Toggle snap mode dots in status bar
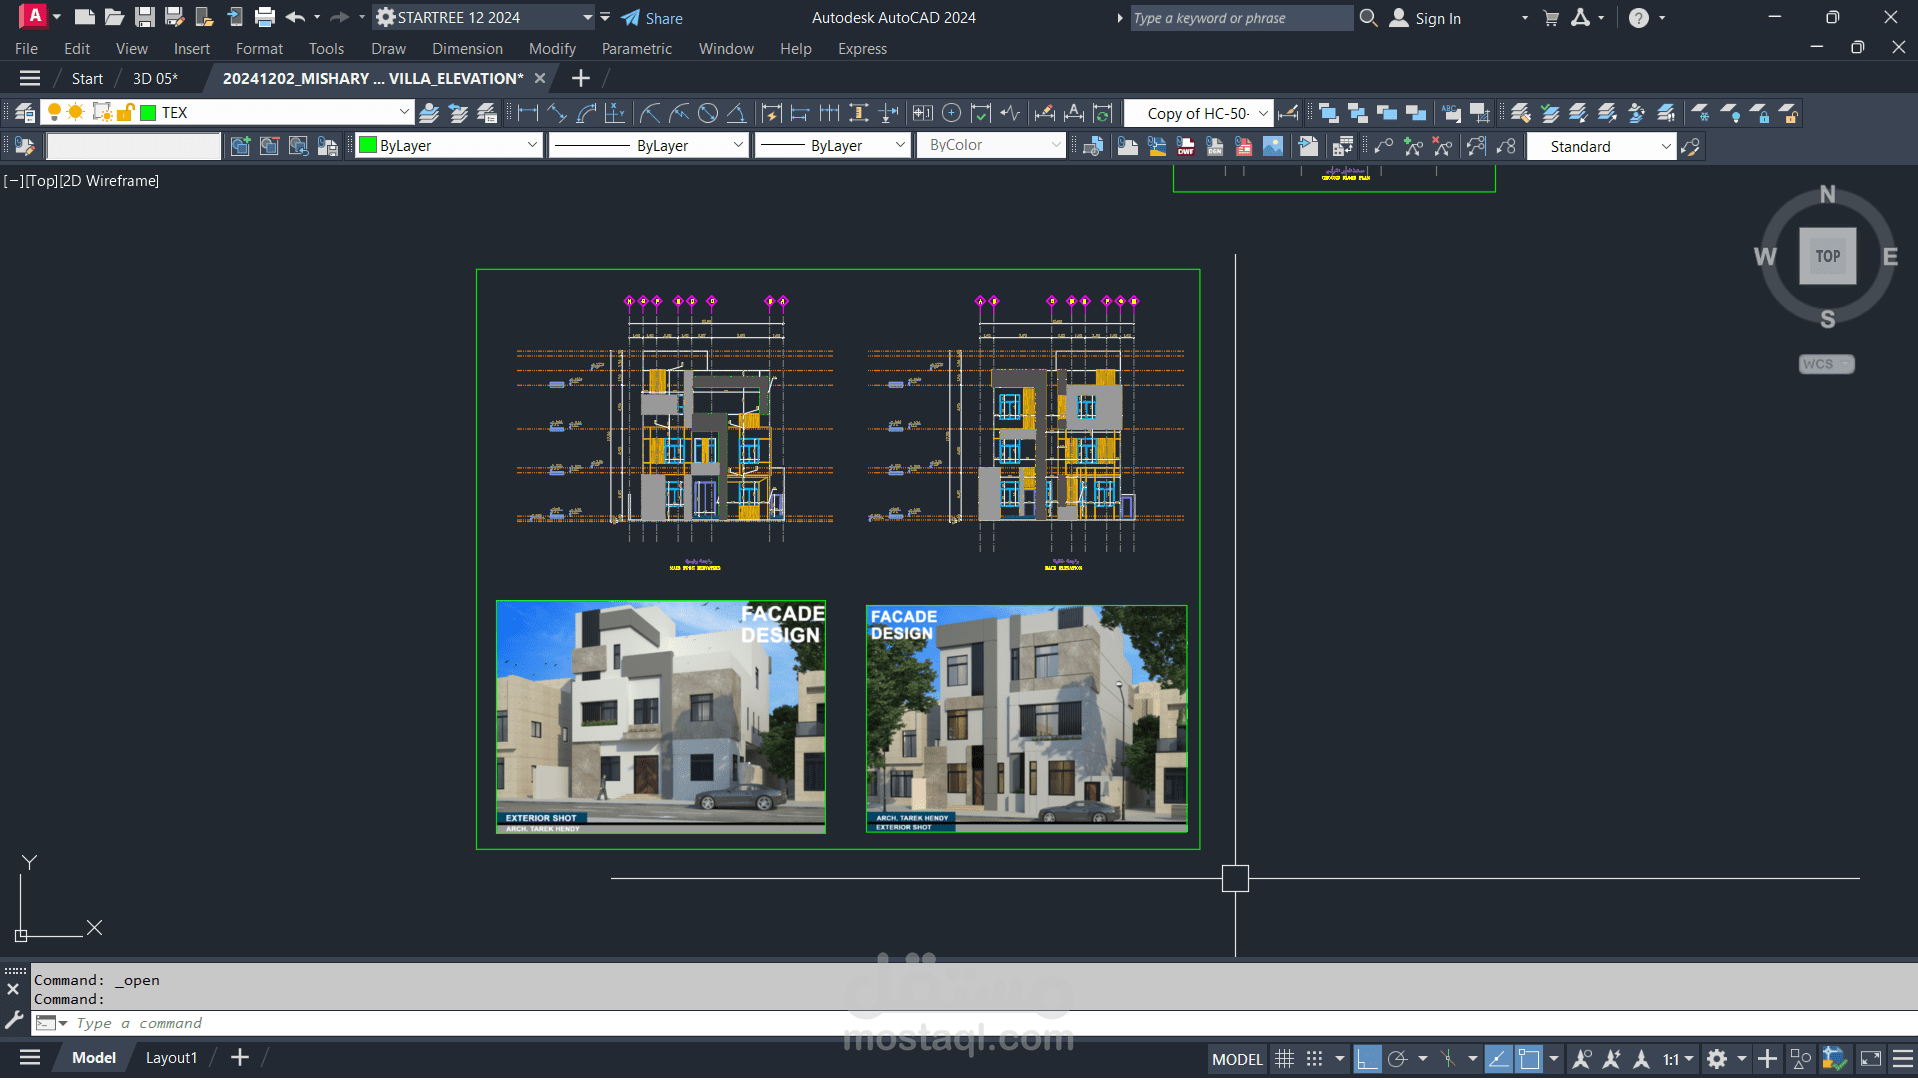Viewport: 1918px width, 1080px height. tap(1314, 1058)
